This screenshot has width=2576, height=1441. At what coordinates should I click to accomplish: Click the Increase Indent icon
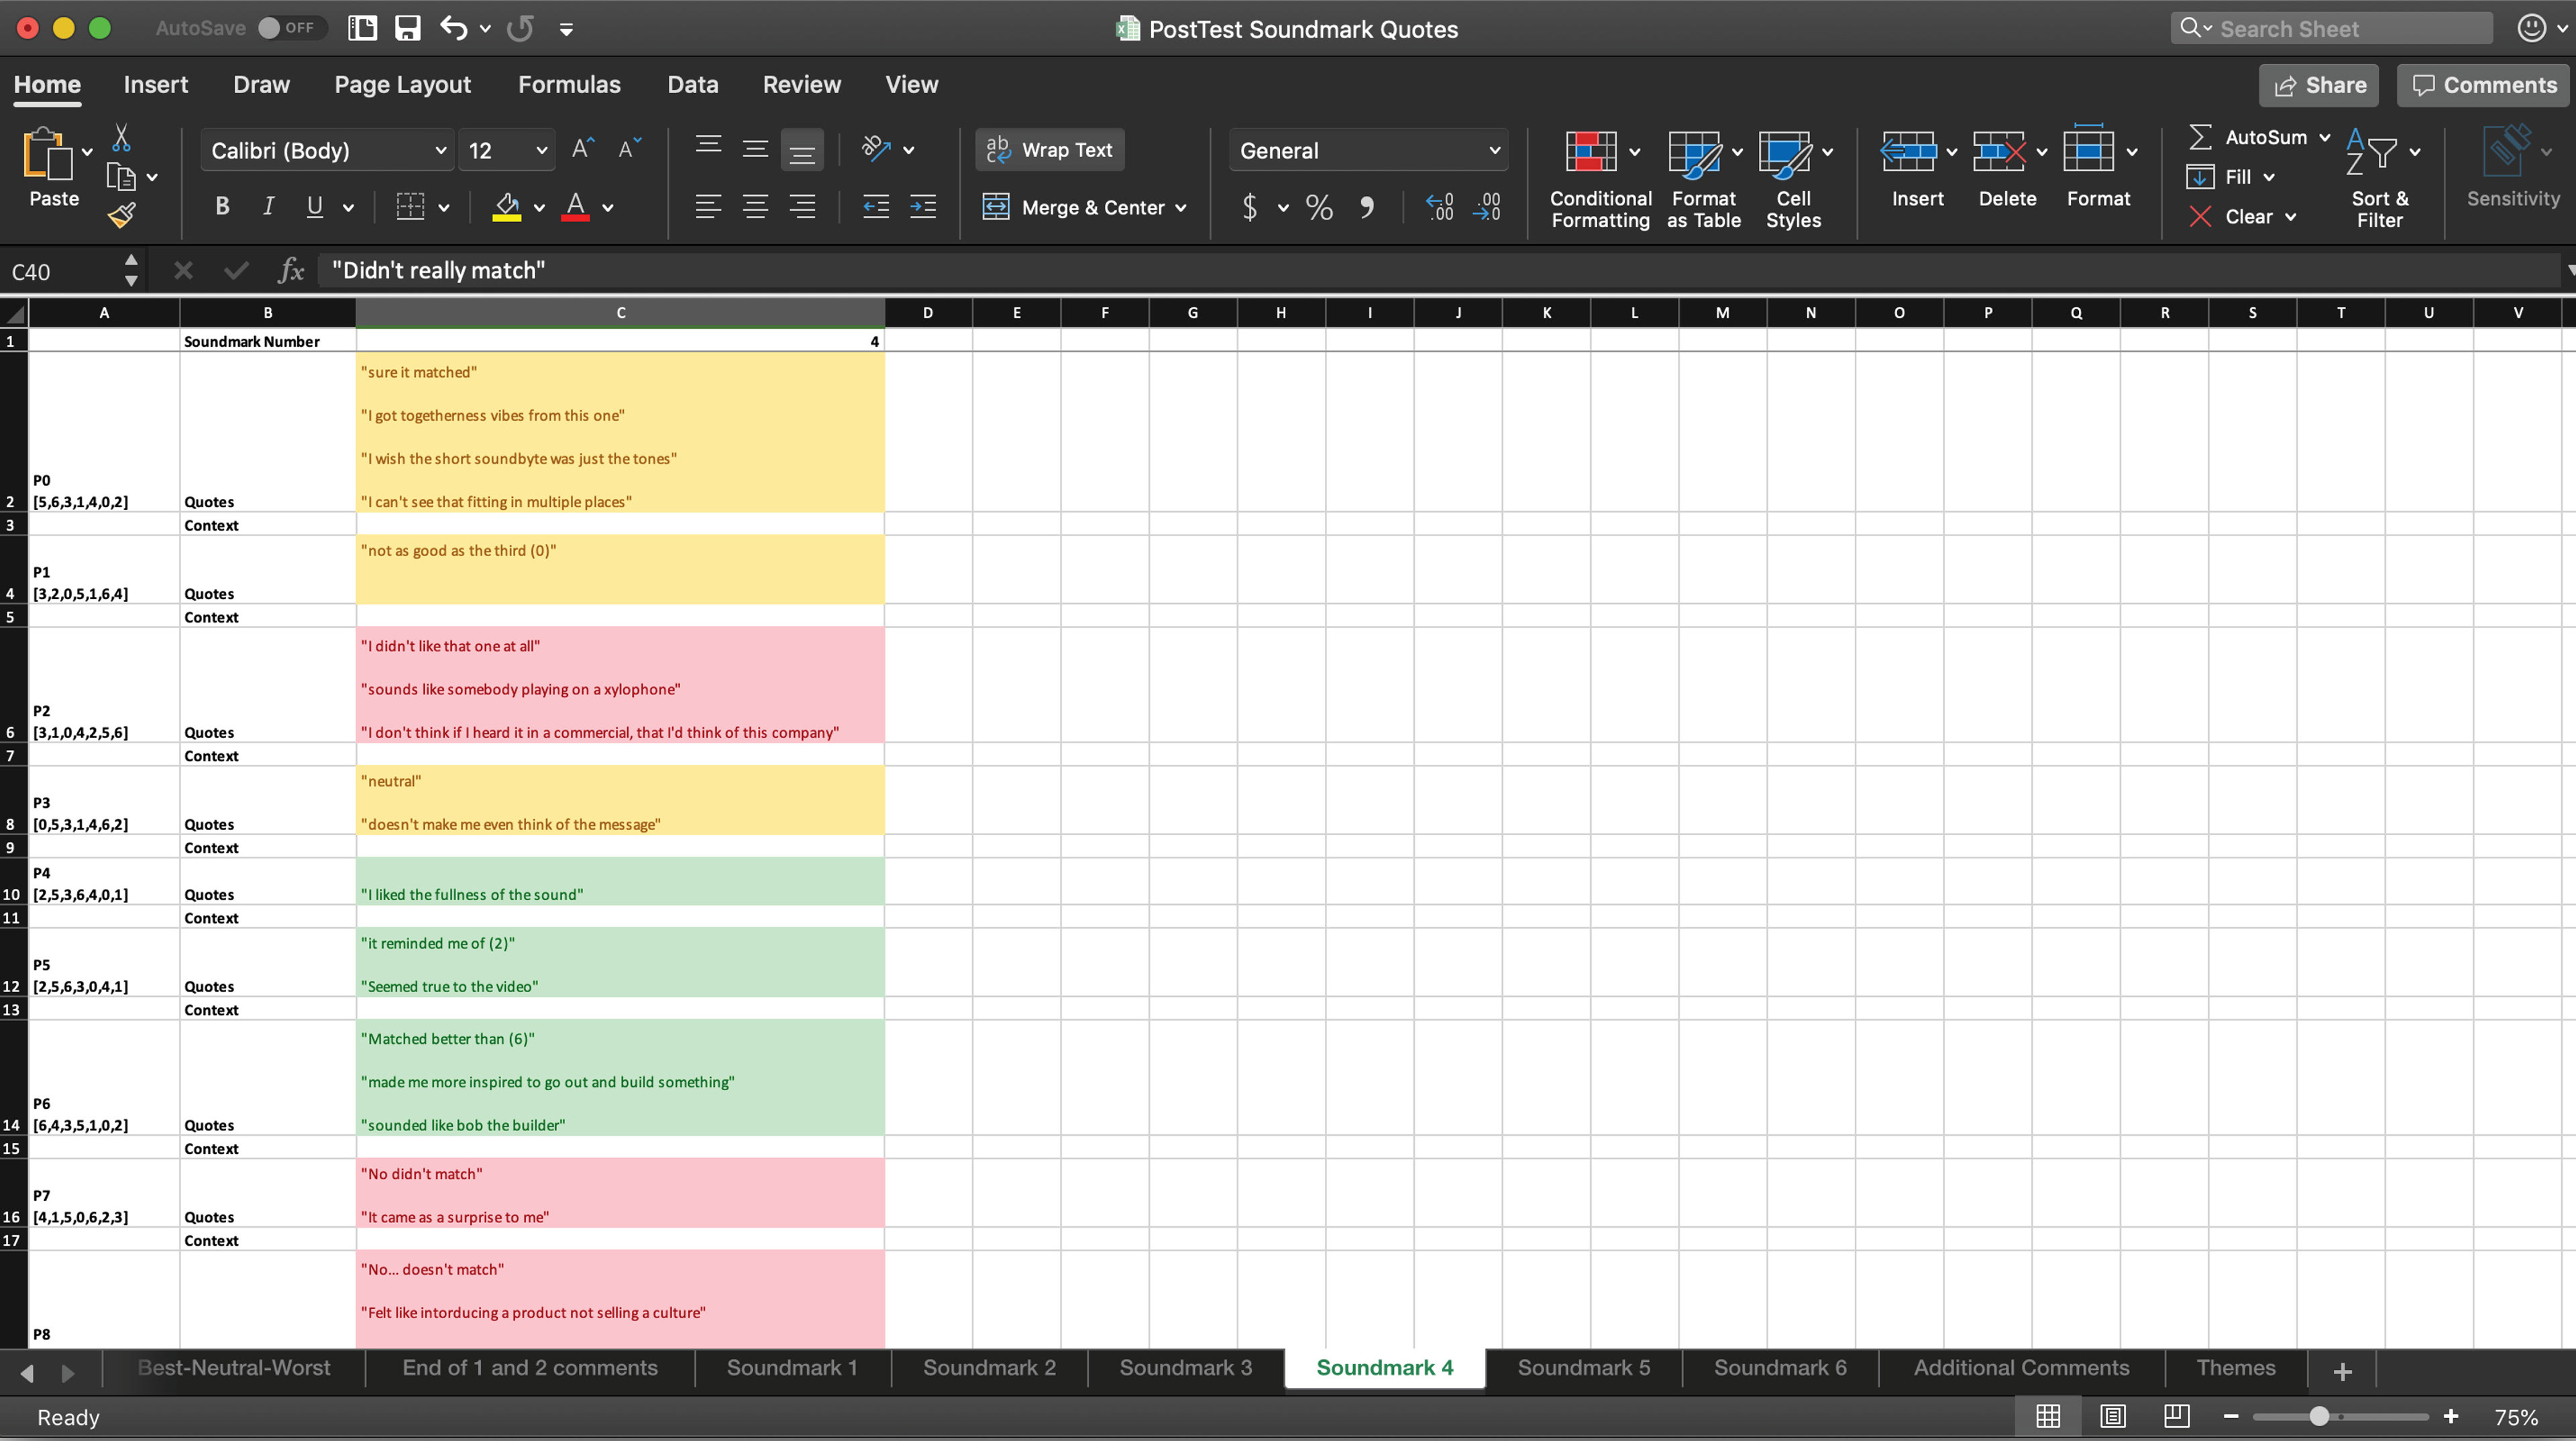(922, 207)
